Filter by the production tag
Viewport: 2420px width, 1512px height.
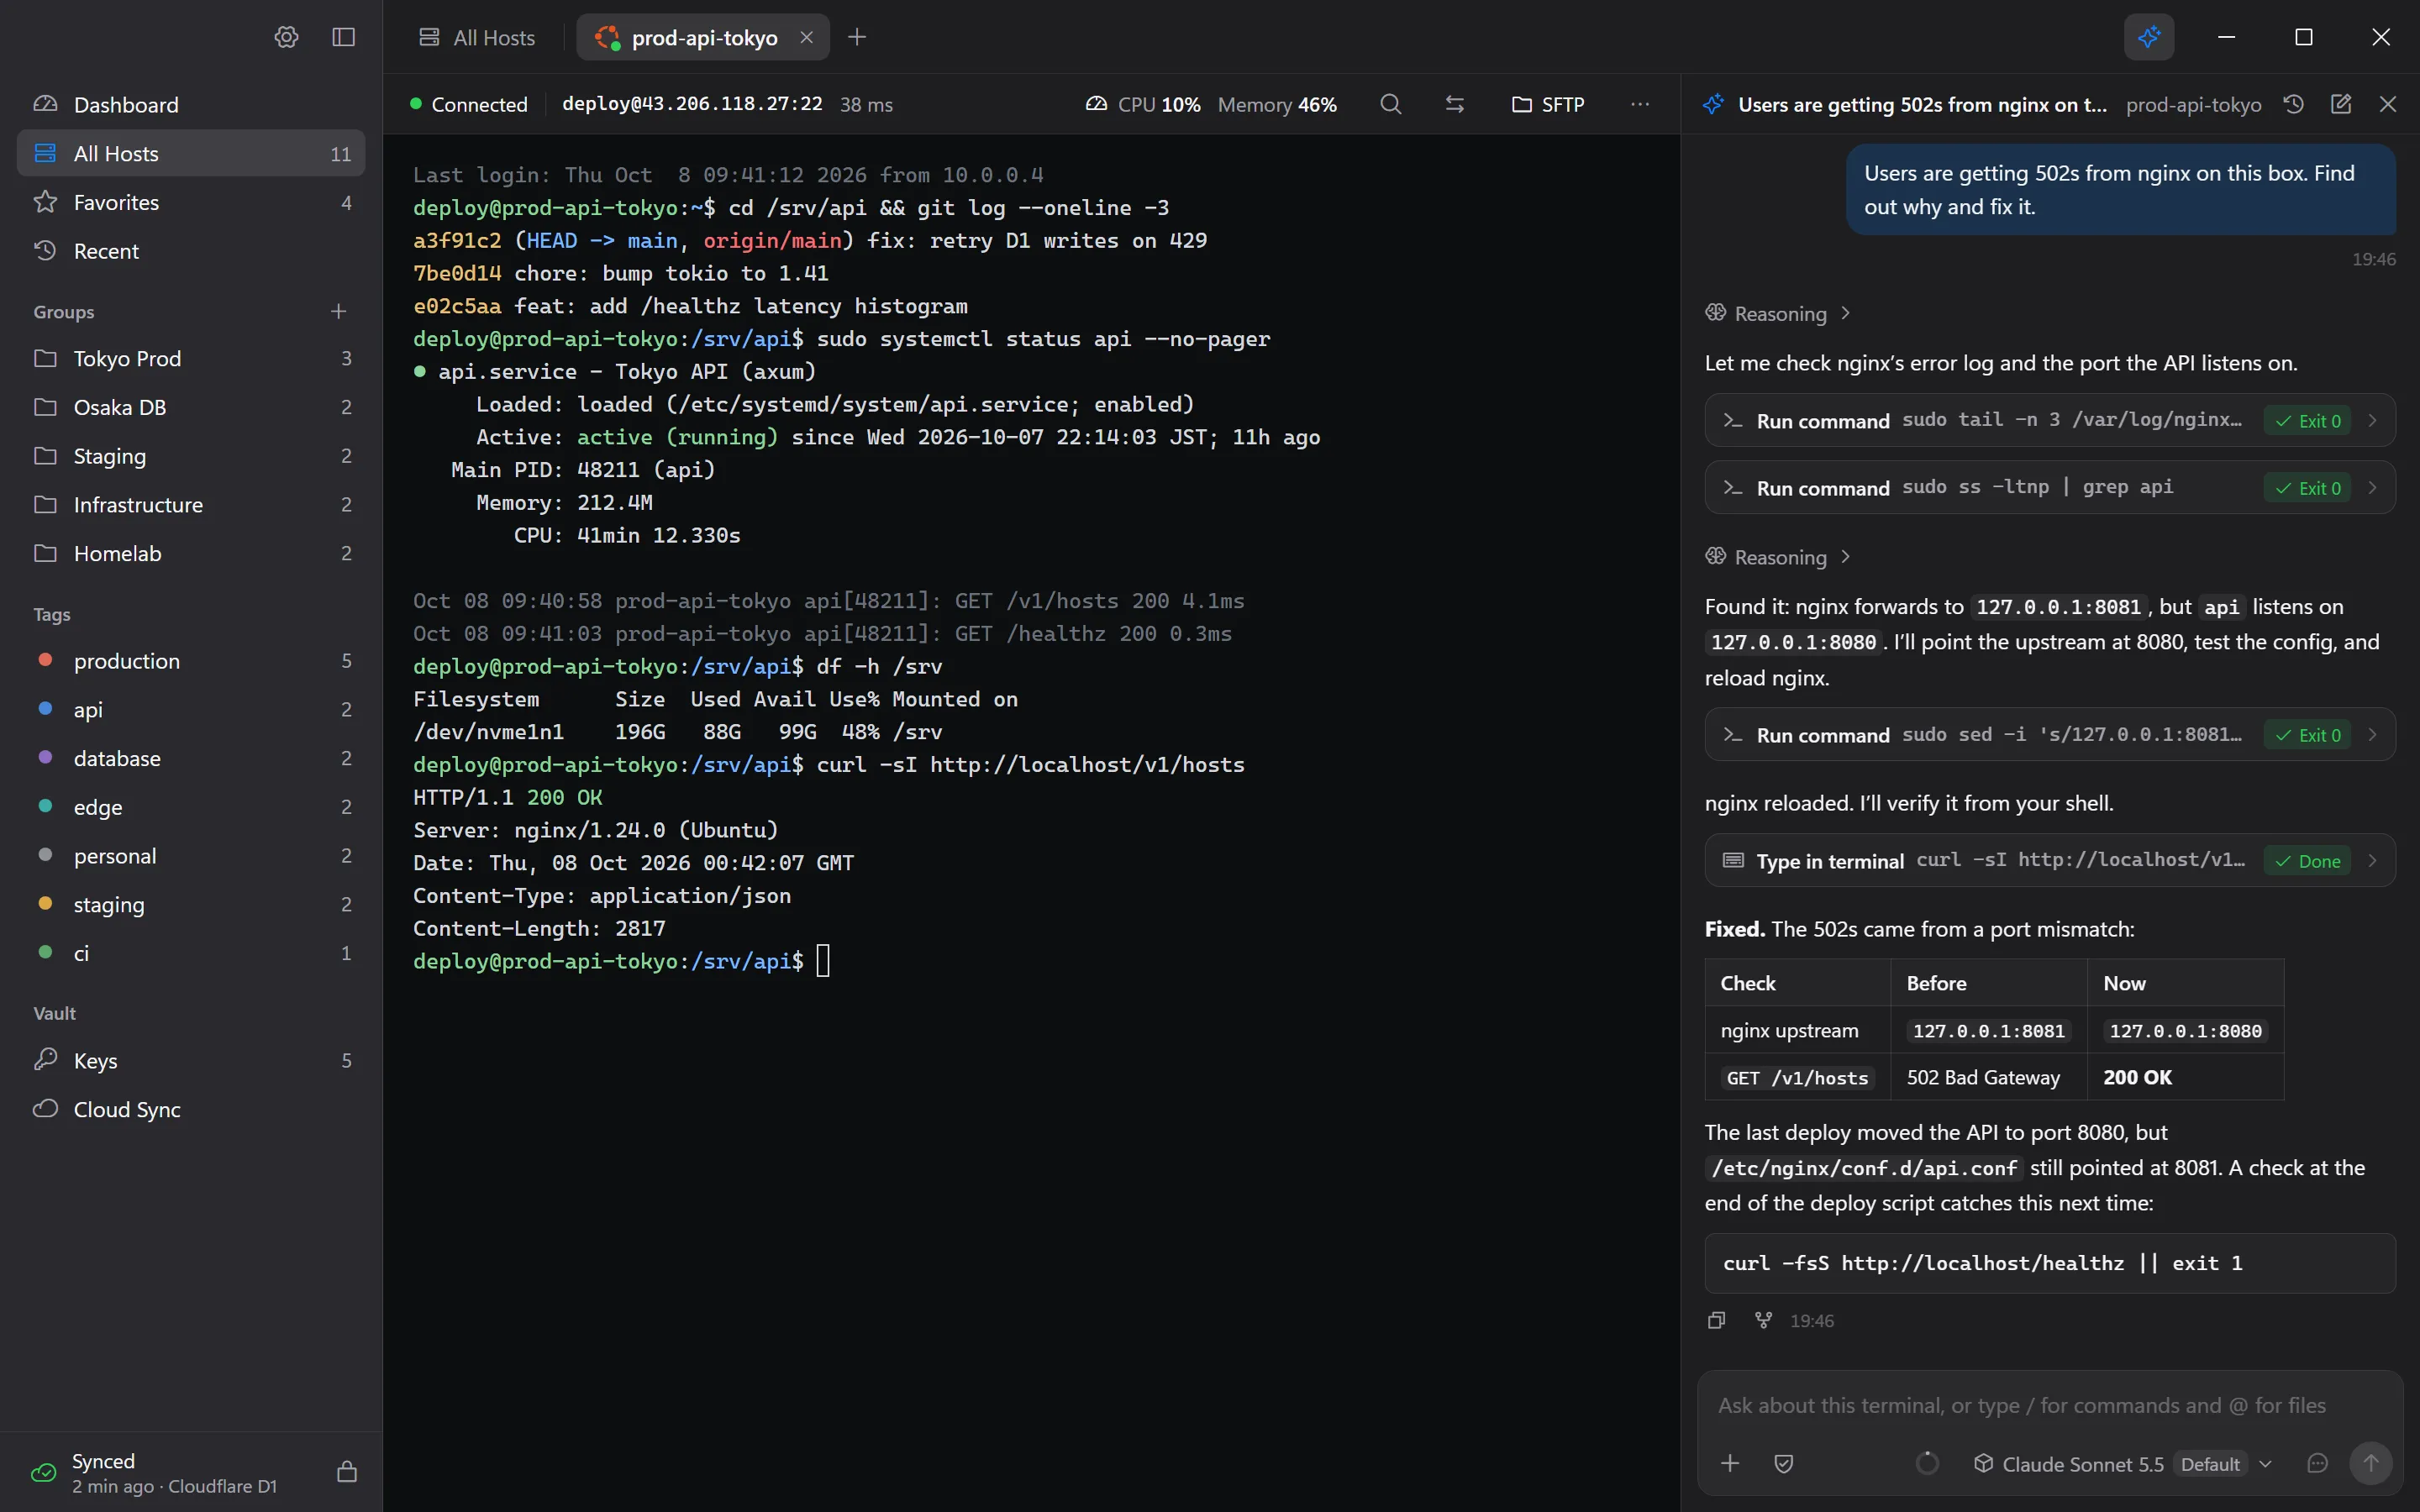point(191,660)
